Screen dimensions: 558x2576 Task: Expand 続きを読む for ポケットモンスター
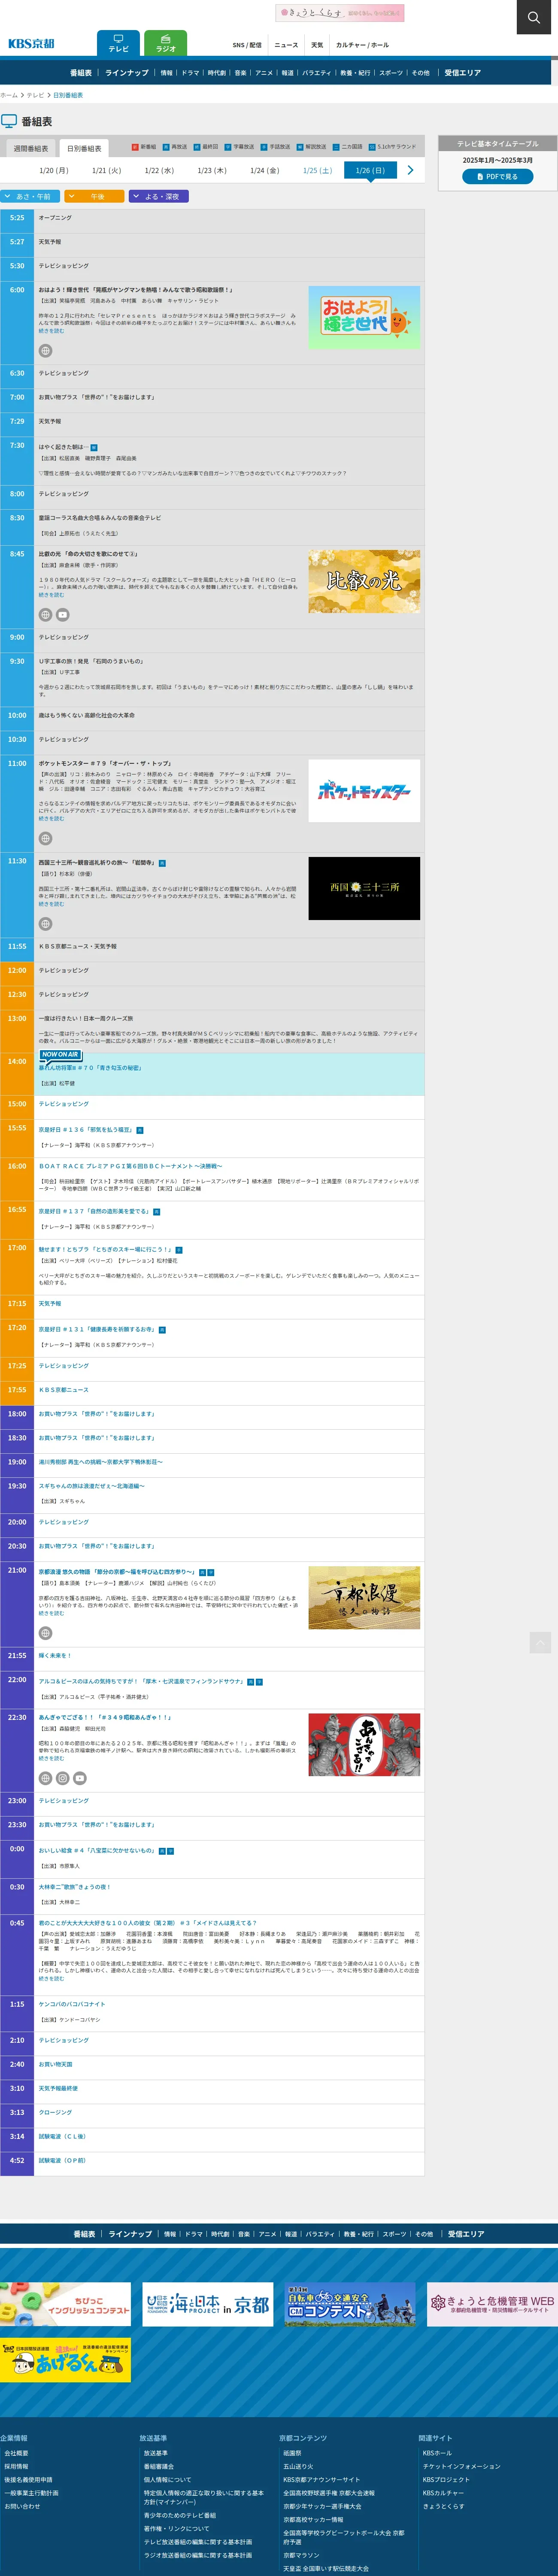coord(51,818)
